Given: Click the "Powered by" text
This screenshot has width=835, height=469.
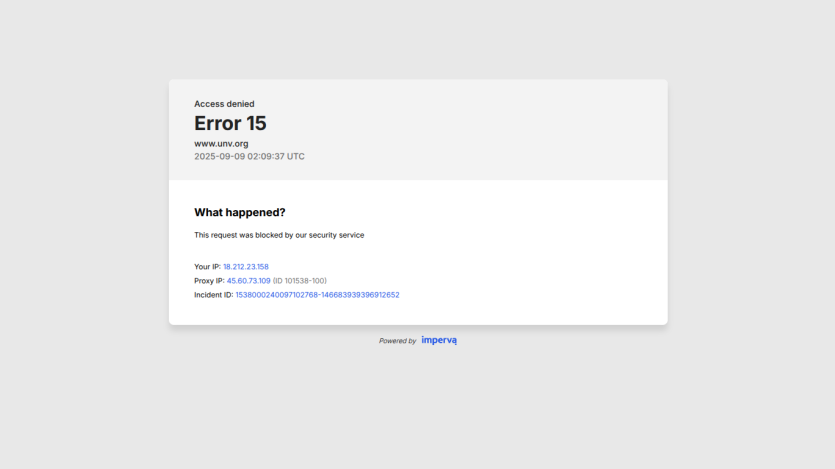Looking at the screenshot, I should click(397, 341).
